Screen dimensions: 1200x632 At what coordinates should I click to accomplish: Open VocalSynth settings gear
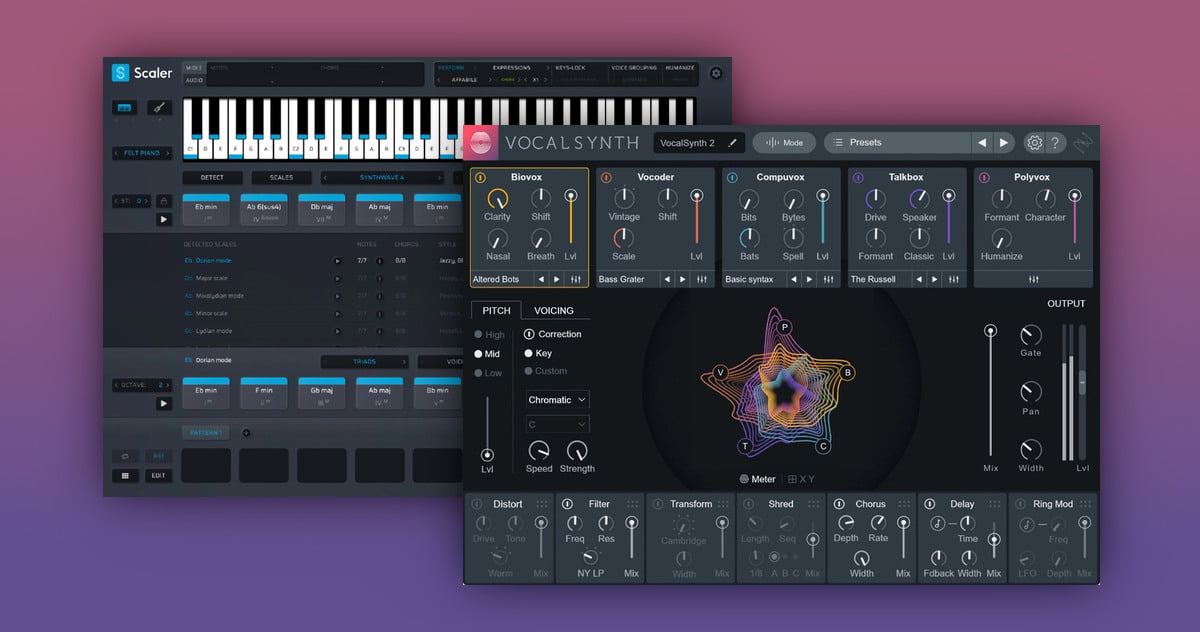coord(1034,143)
